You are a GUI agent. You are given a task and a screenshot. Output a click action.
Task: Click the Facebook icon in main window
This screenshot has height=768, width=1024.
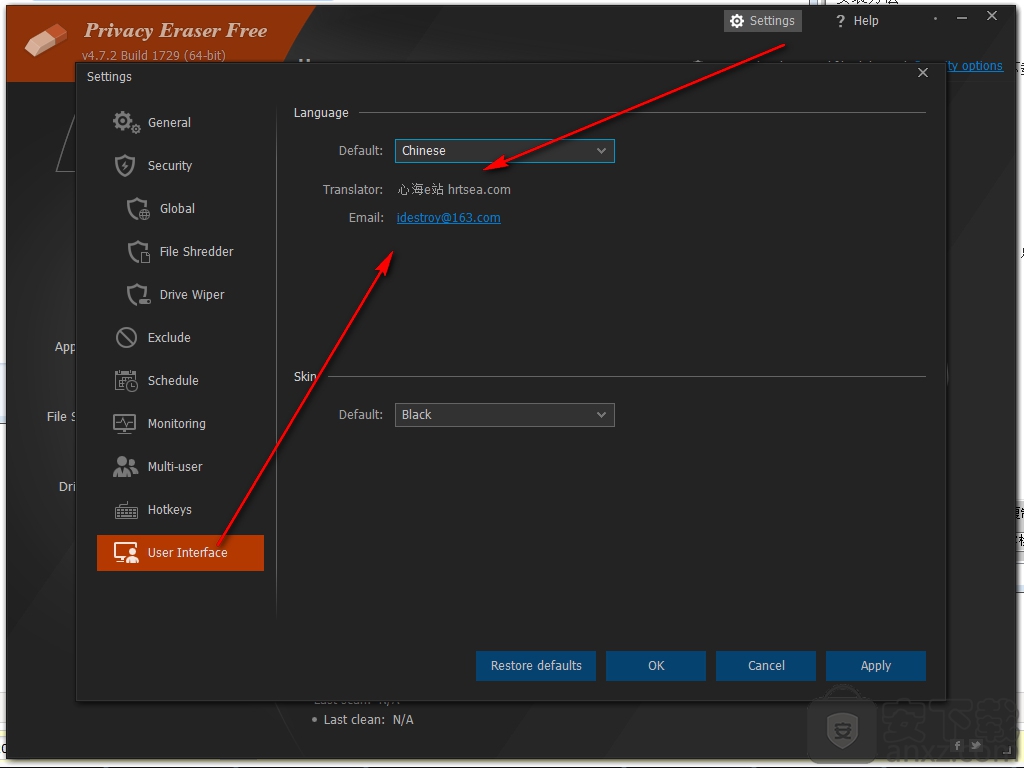tap(957, 745)
